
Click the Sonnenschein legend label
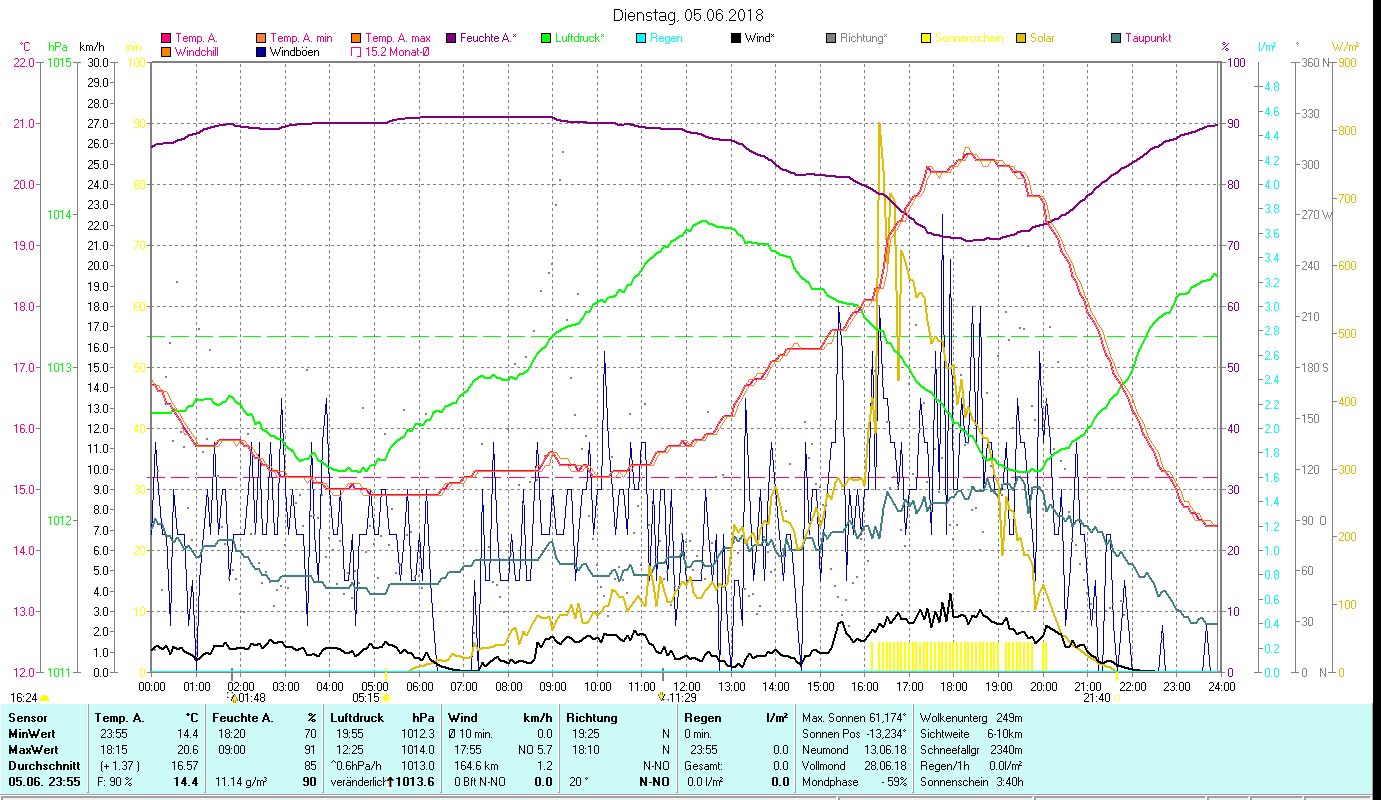coord(969,38)
